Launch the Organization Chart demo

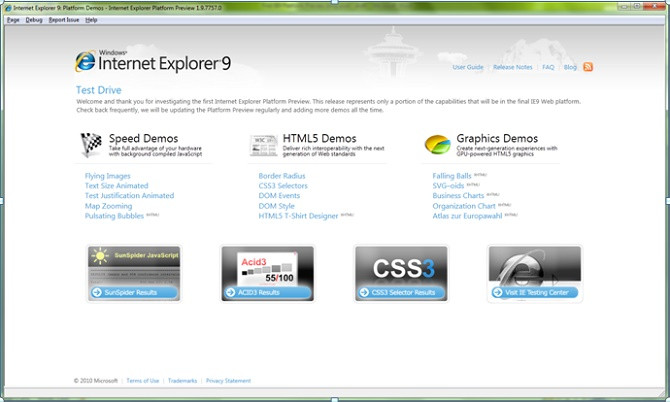tap(464, 206)
